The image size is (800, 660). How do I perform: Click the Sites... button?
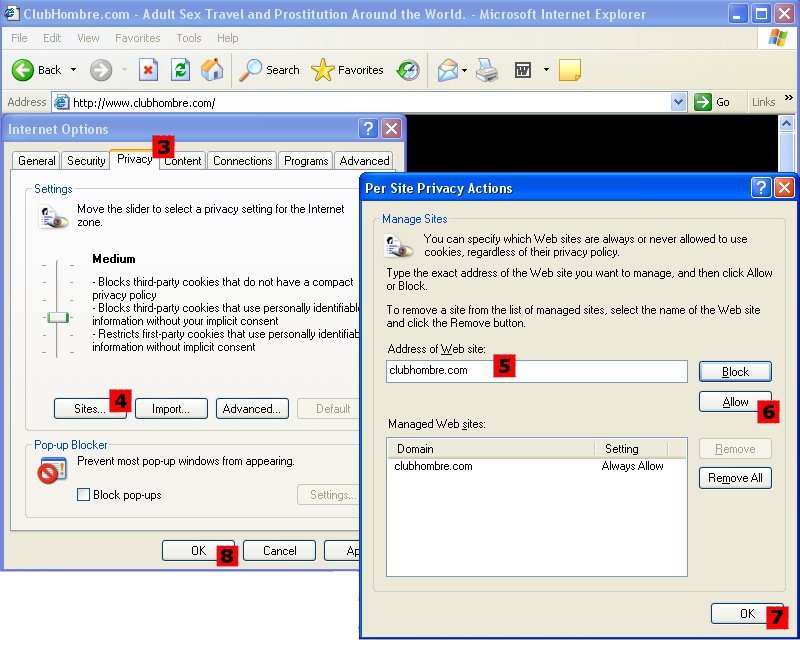(90, 409)
